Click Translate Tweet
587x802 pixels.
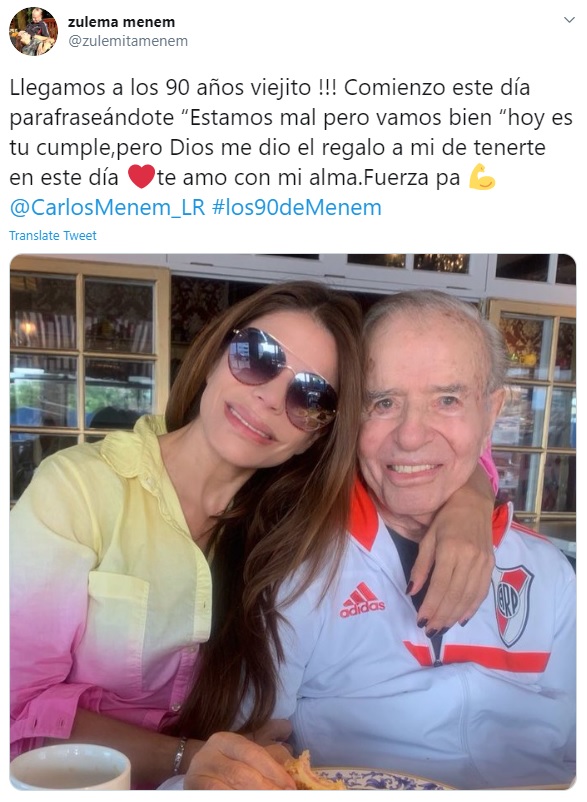(x=53, y=235)
